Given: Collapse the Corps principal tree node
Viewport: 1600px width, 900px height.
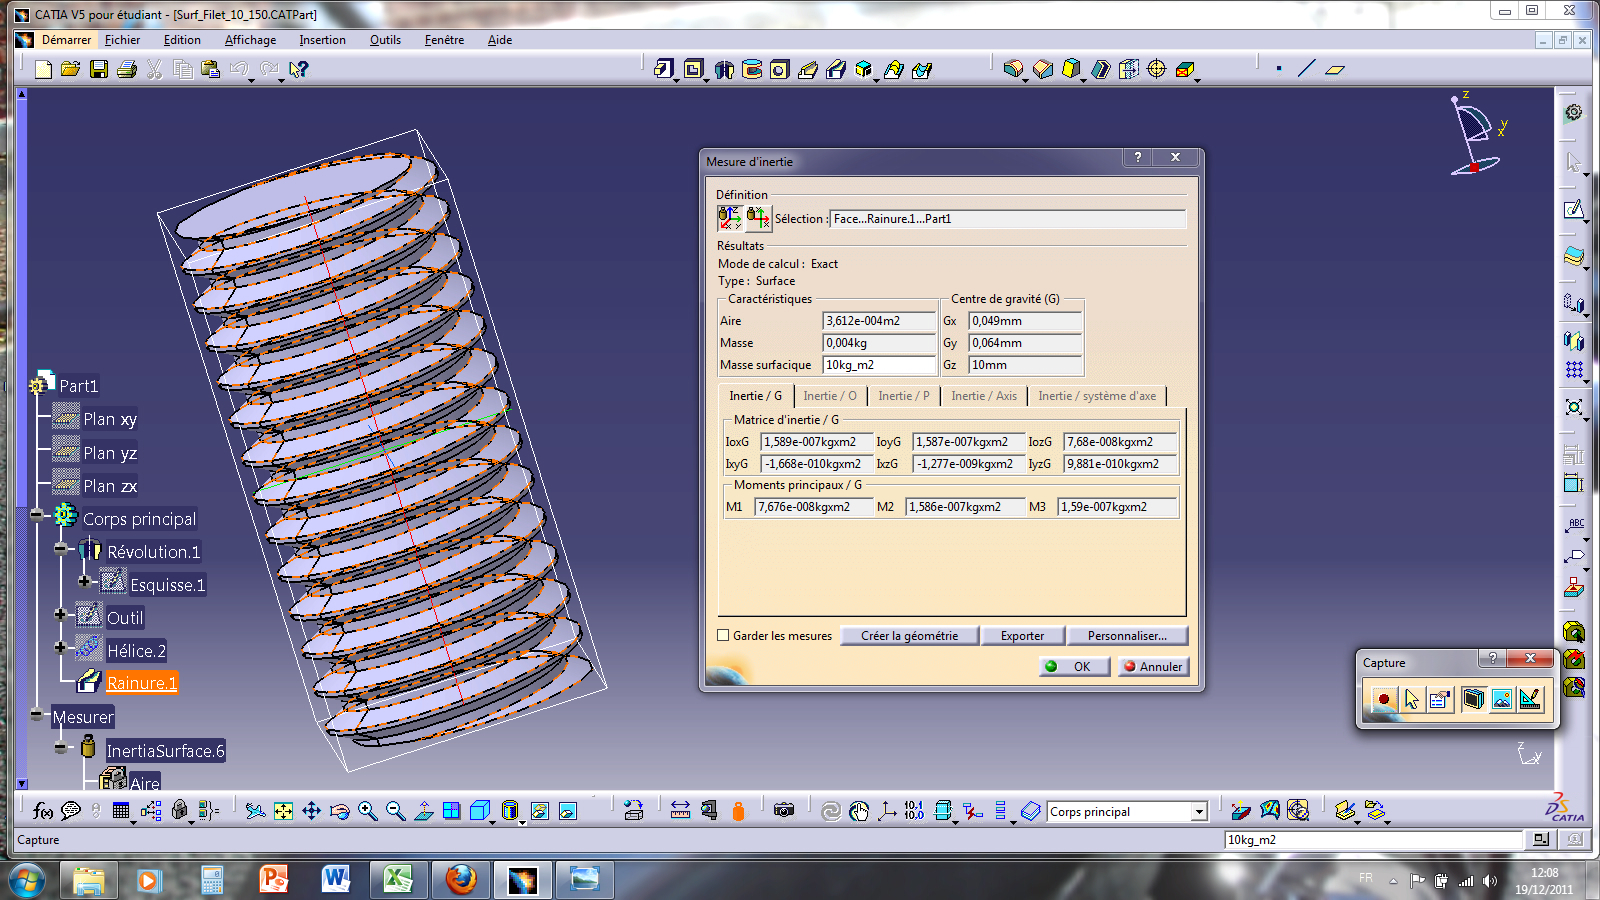Looking at the screenshot, I should (37, 515).
